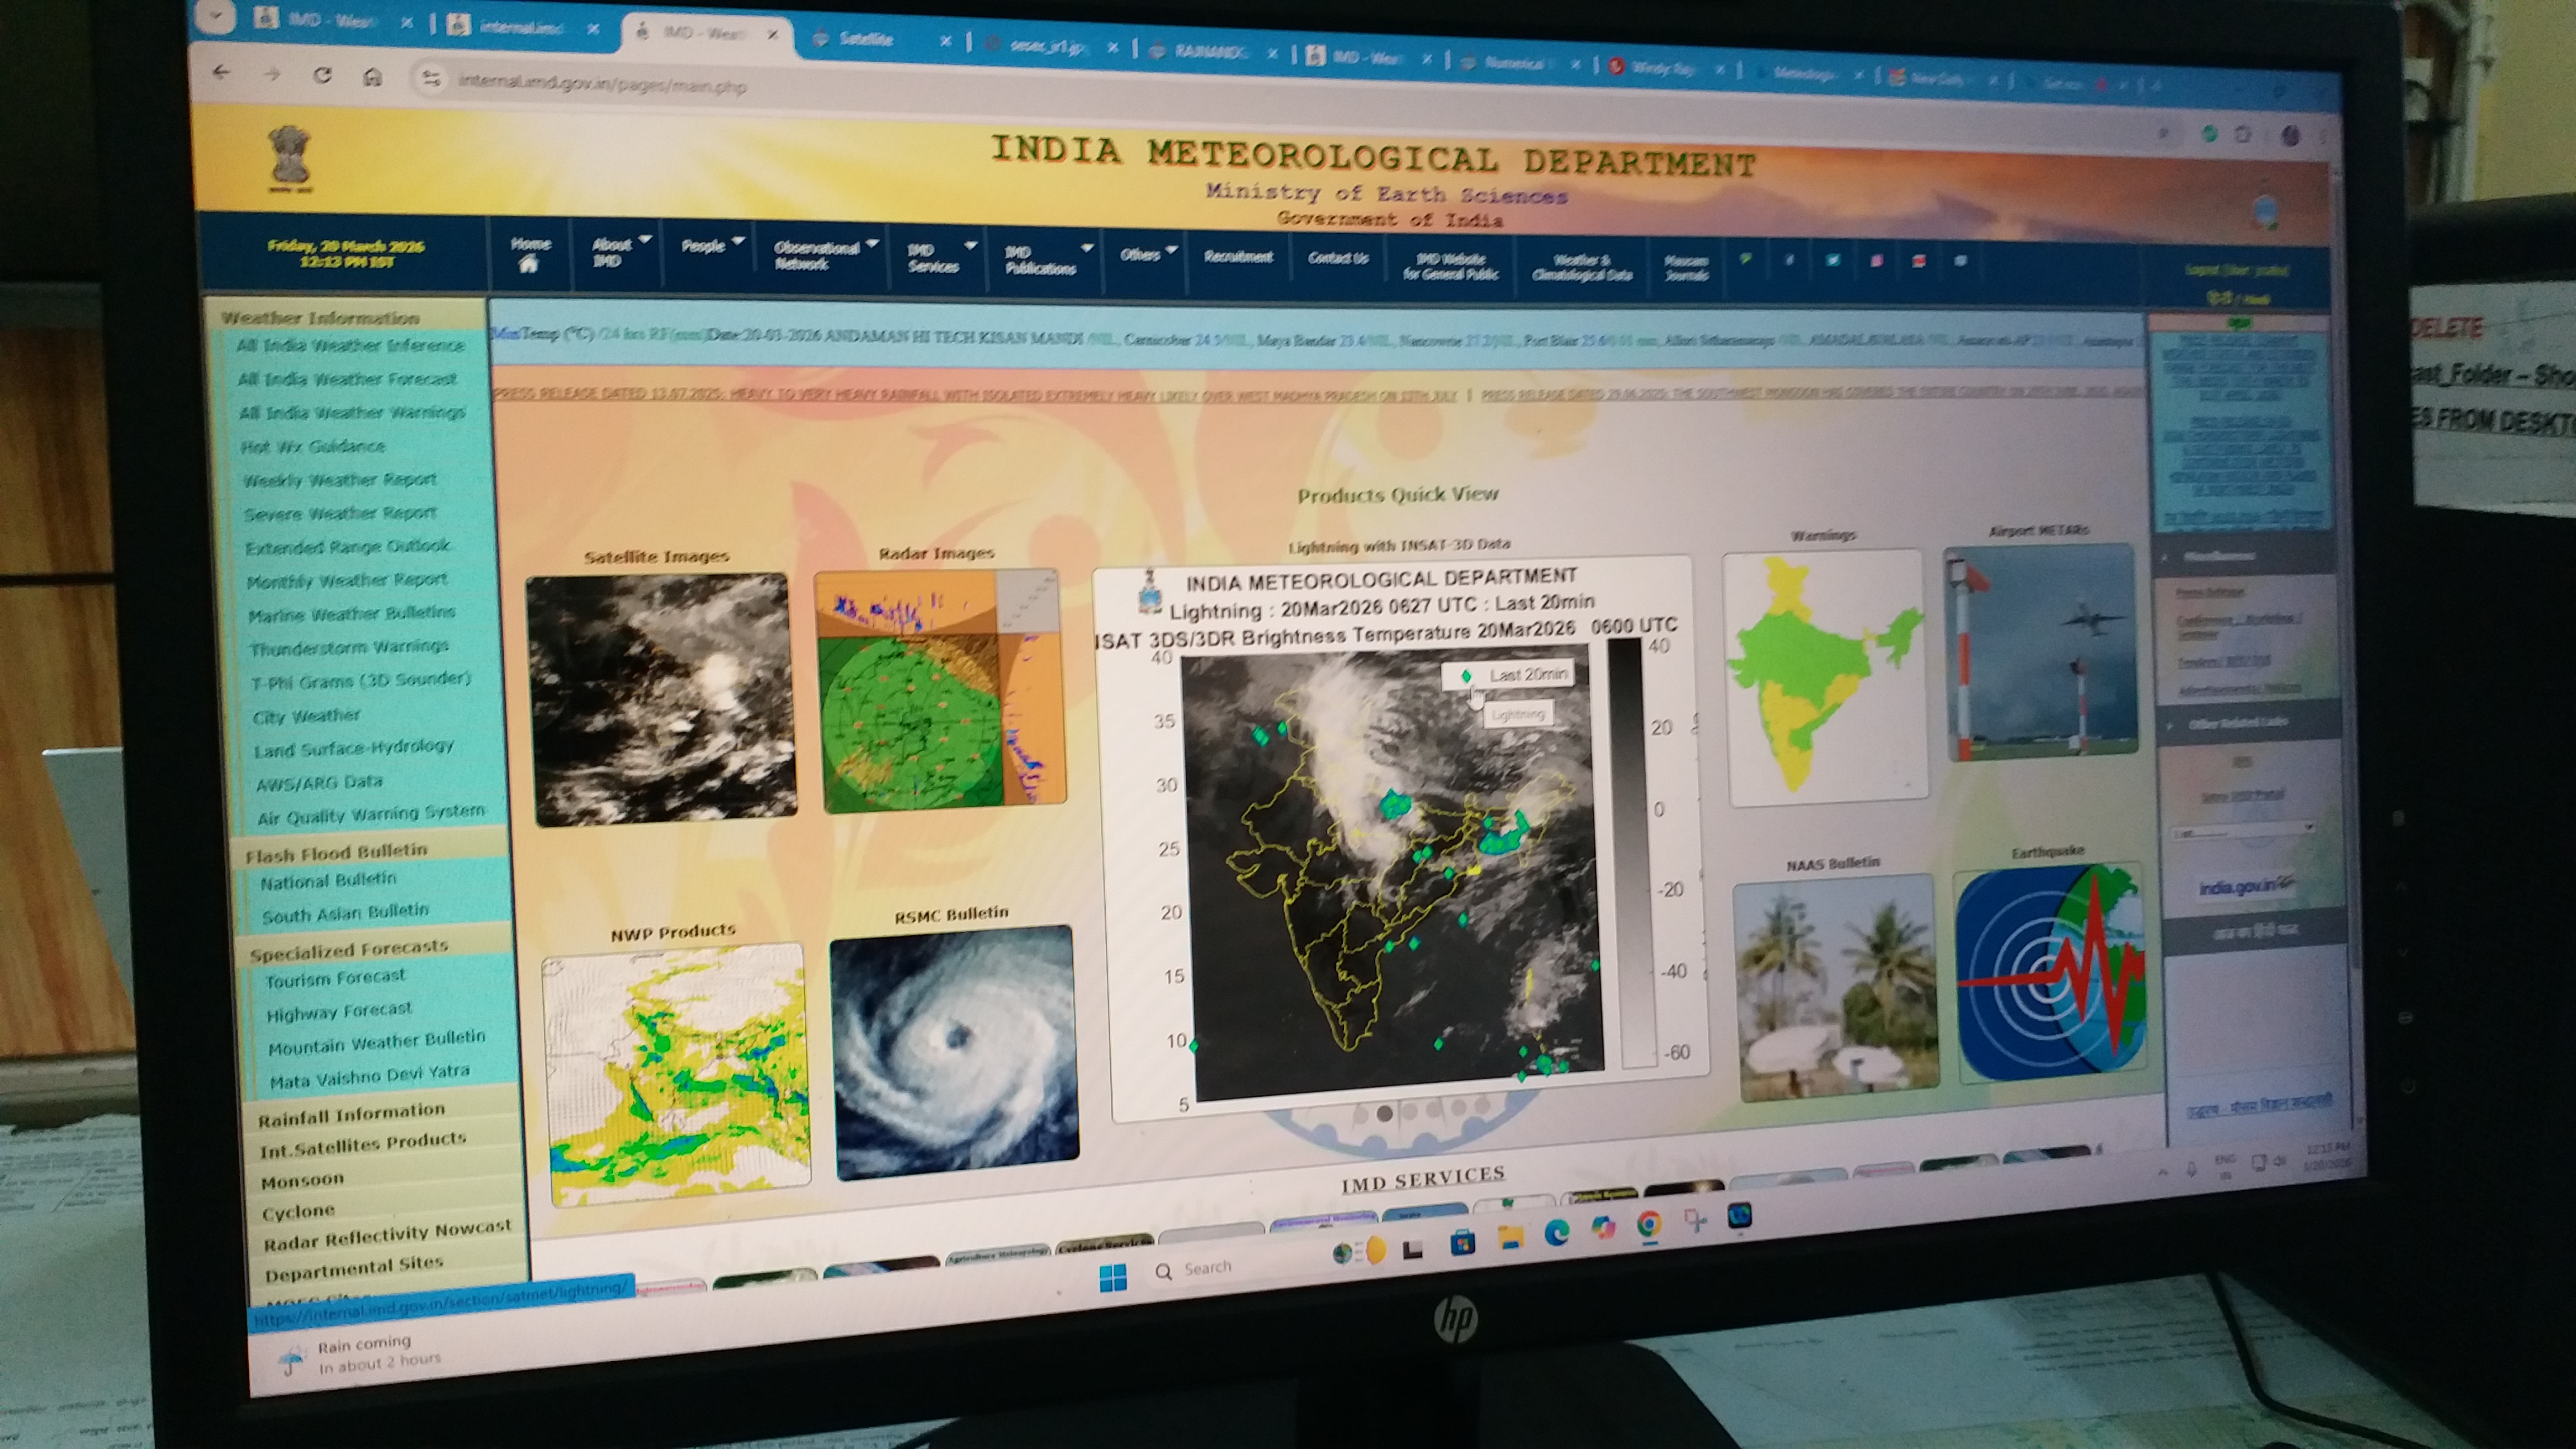
Task: Launch Microsoft Edge from the taskbar
Action: pyautogui.click(x=1557, y=1233)
